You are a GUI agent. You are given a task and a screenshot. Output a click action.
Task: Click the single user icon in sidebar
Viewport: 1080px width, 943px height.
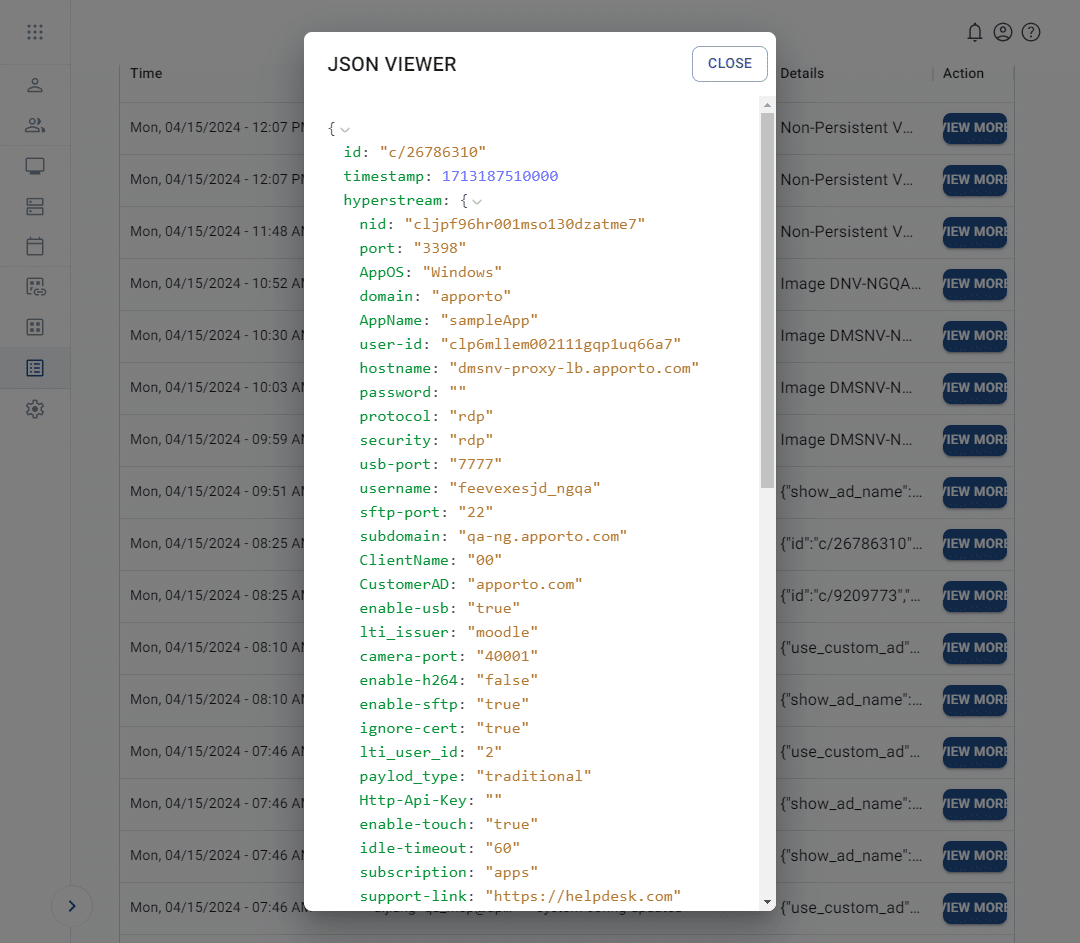[35, 85]
